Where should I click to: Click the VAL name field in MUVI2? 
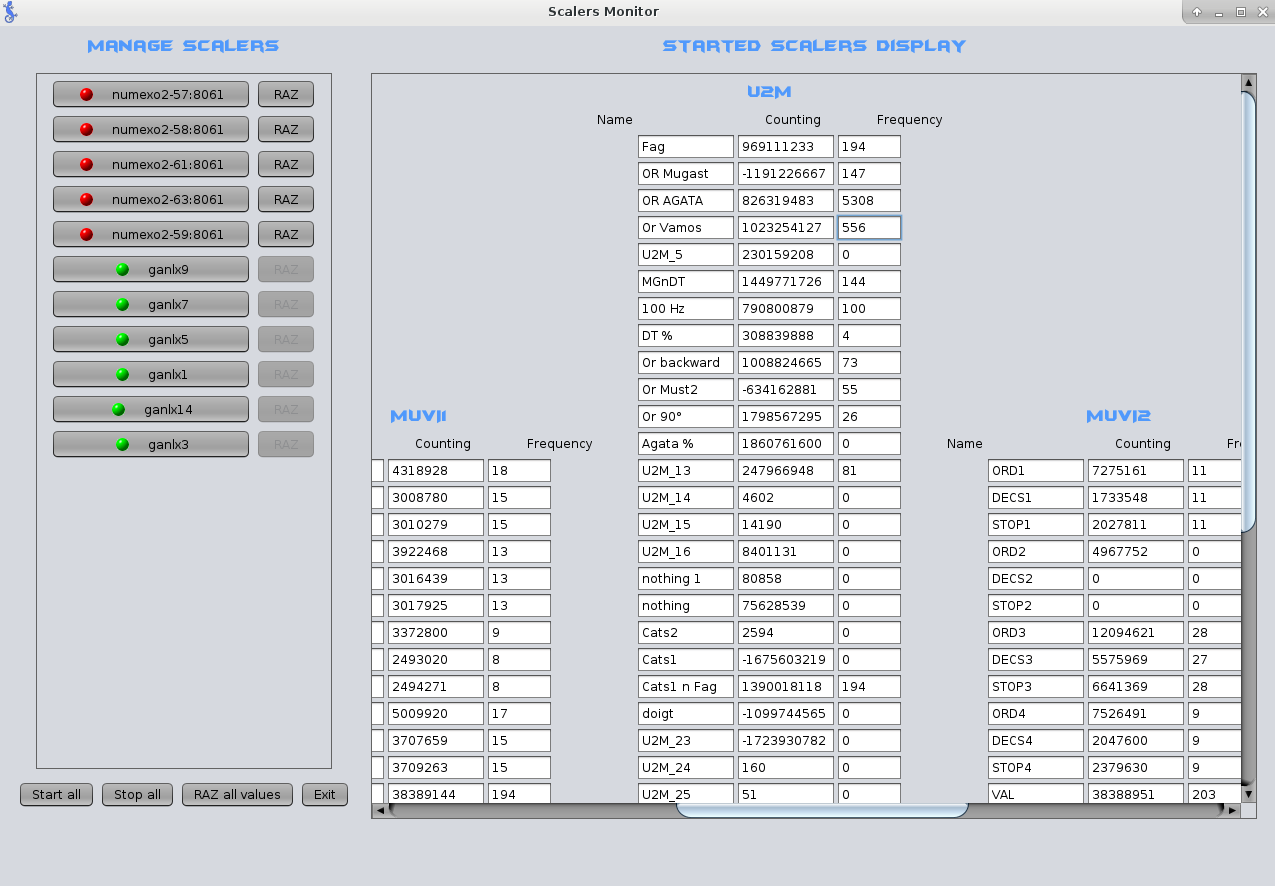(x=1036, y=795)
